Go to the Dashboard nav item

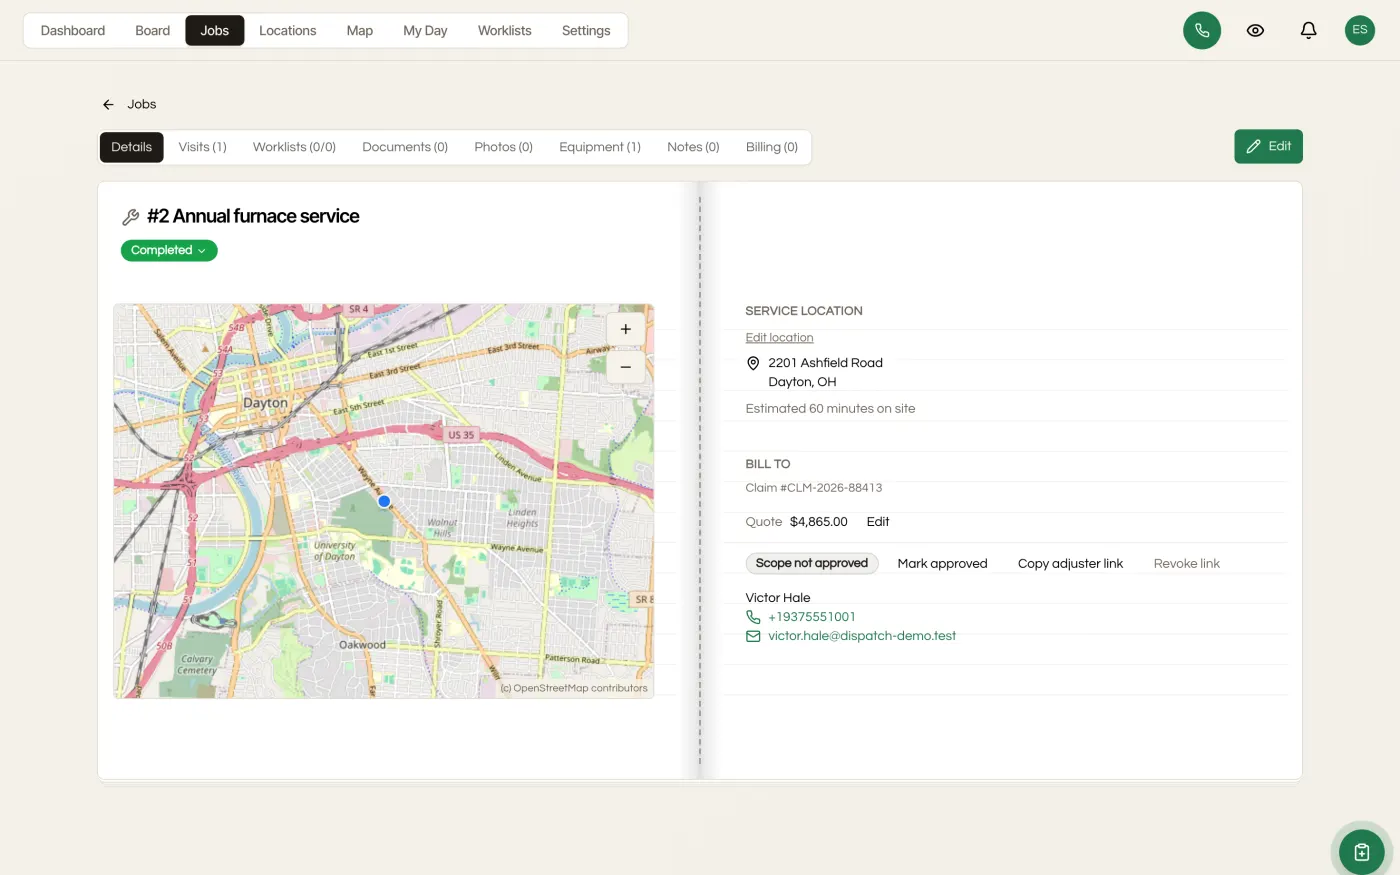click(x=73, y=30)
